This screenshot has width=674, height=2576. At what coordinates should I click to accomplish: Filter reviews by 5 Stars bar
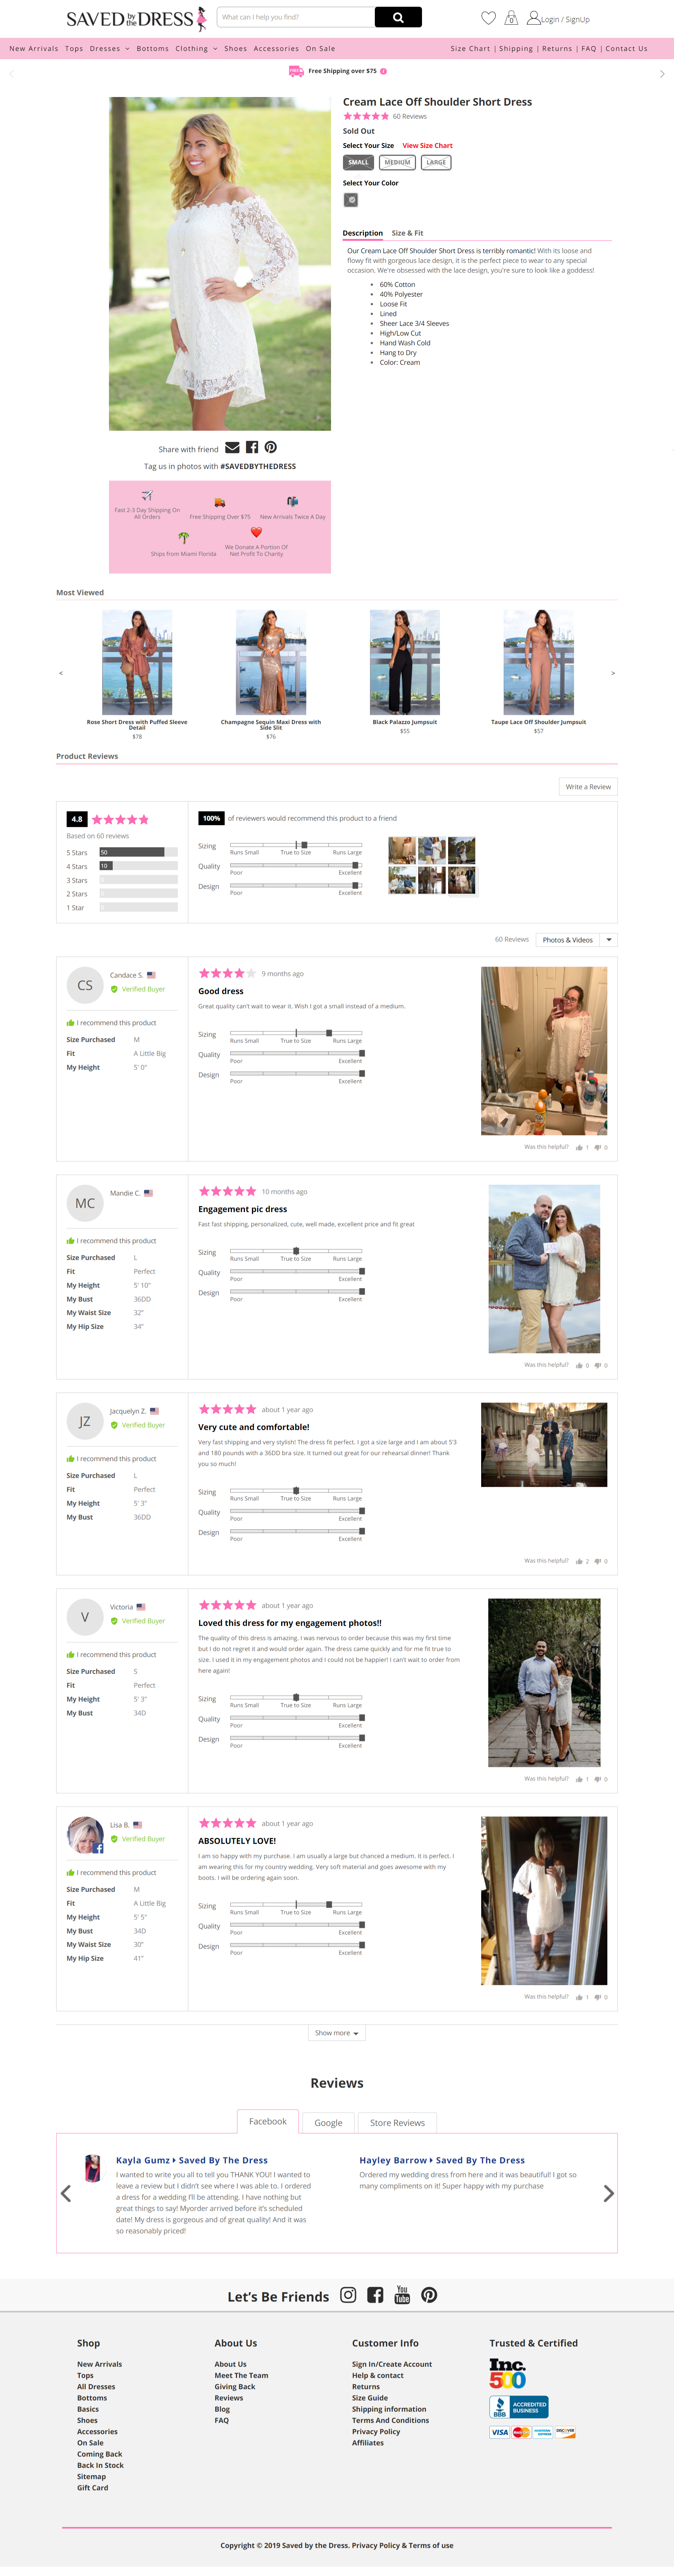[x=138, y=852]
